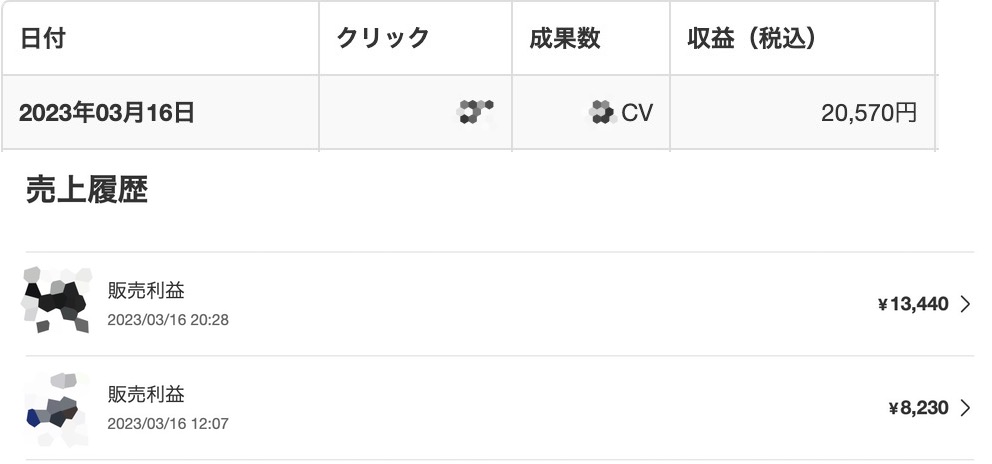992x464 pixels.
Task: Click the 売上履歴 section heading
Action: point(87,190)
